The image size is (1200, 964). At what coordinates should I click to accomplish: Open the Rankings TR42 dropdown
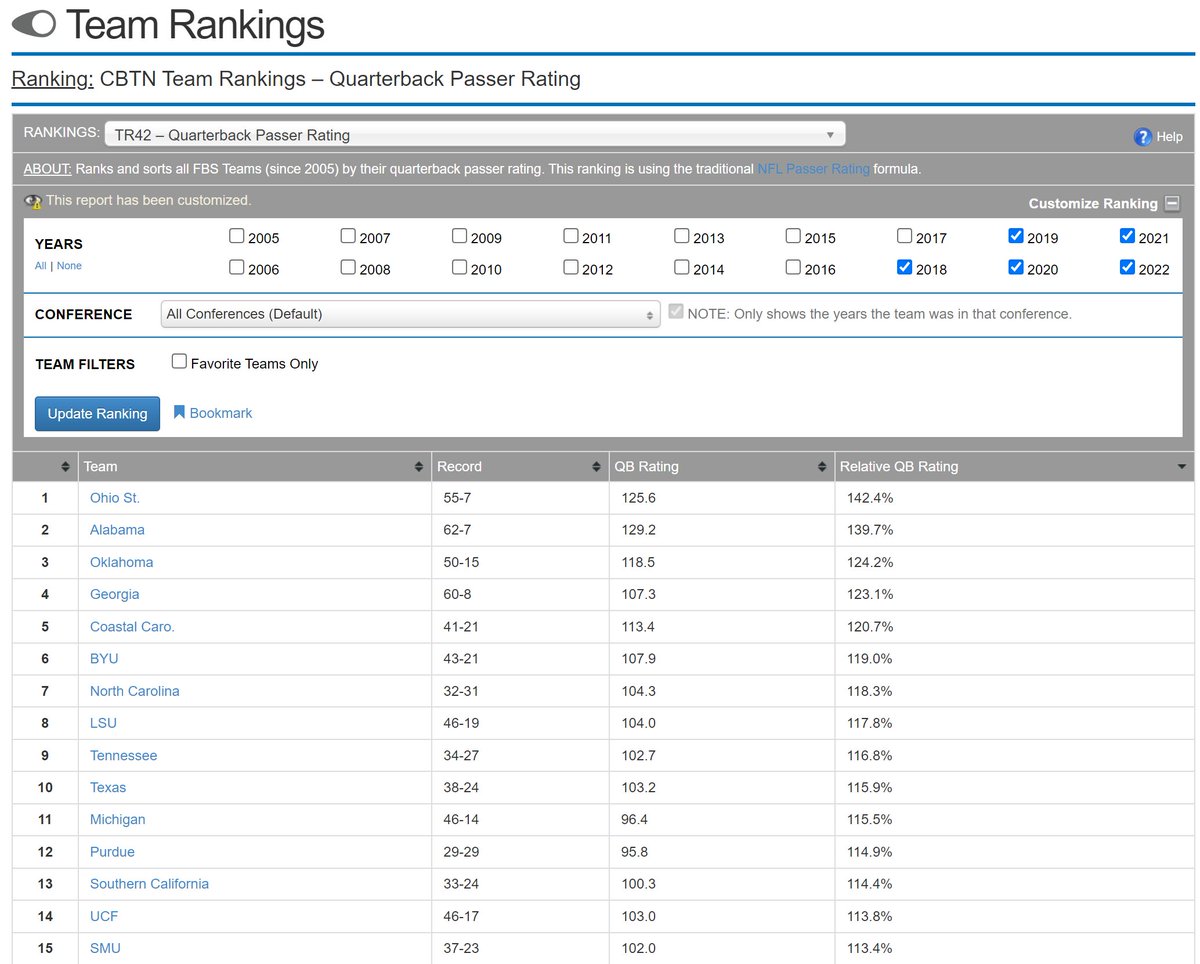coord(475,134)
